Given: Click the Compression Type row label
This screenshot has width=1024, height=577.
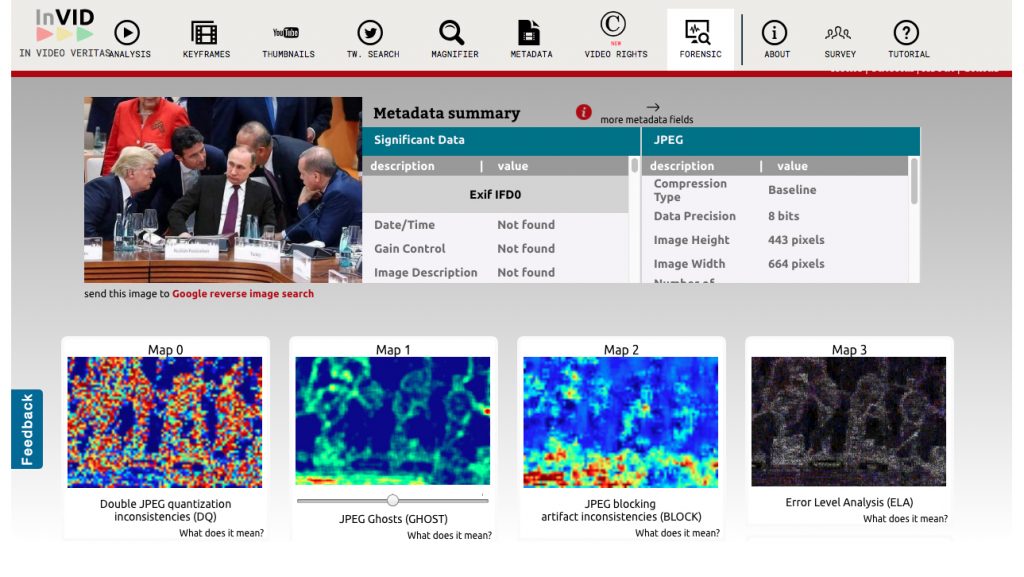Looking at the screenshot, I should click(690, 190).
